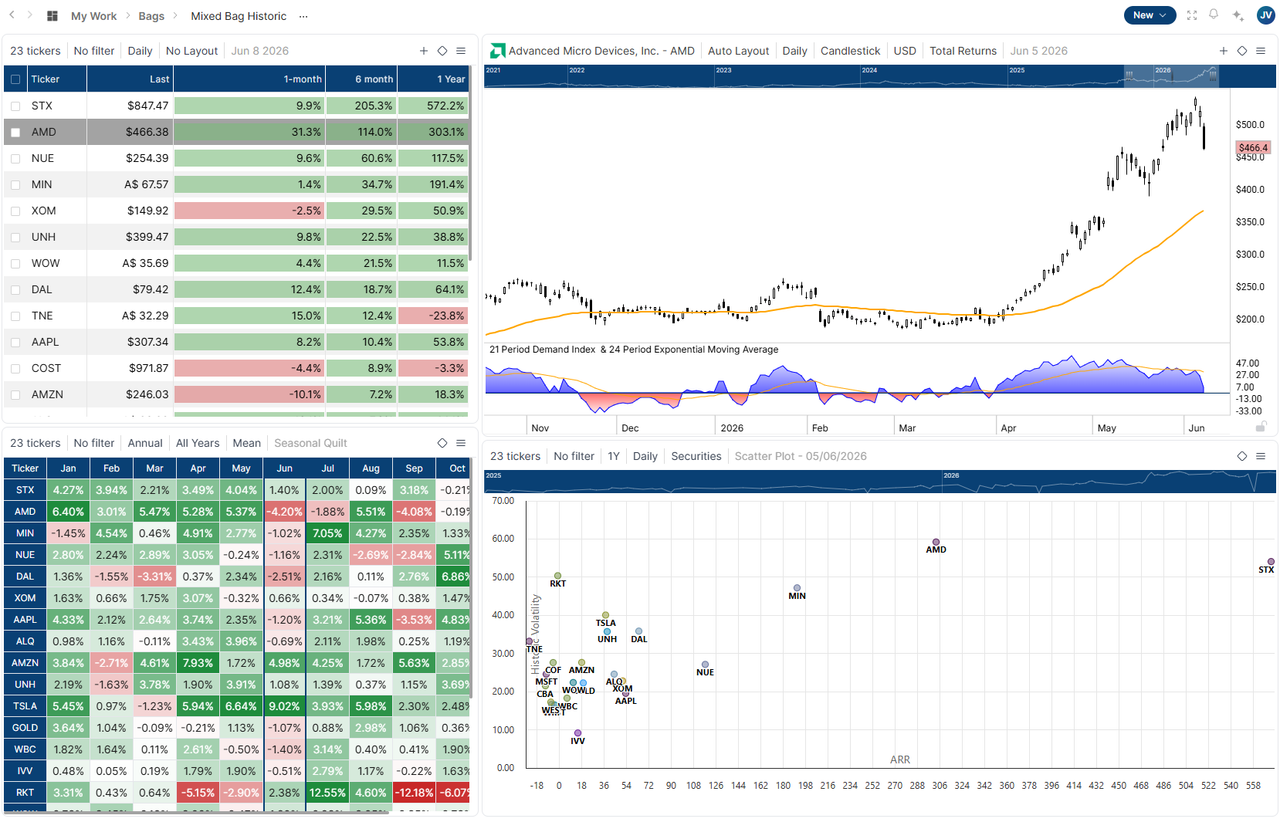Open All Years dropdown in Seasonal Quilt

[198, 443]
